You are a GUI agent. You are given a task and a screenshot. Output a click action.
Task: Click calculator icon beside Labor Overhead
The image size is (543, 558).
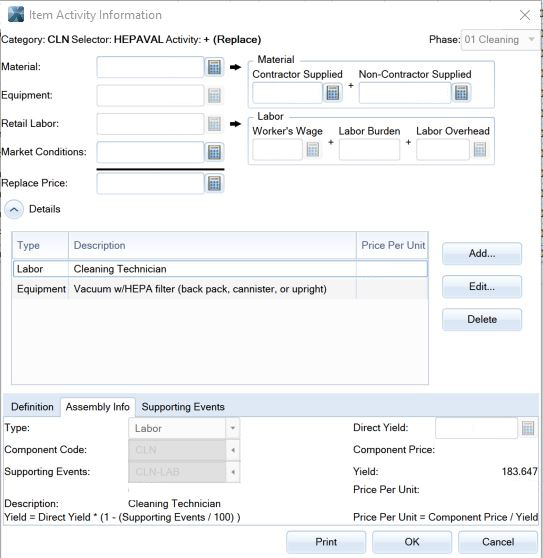coord(480,149)
